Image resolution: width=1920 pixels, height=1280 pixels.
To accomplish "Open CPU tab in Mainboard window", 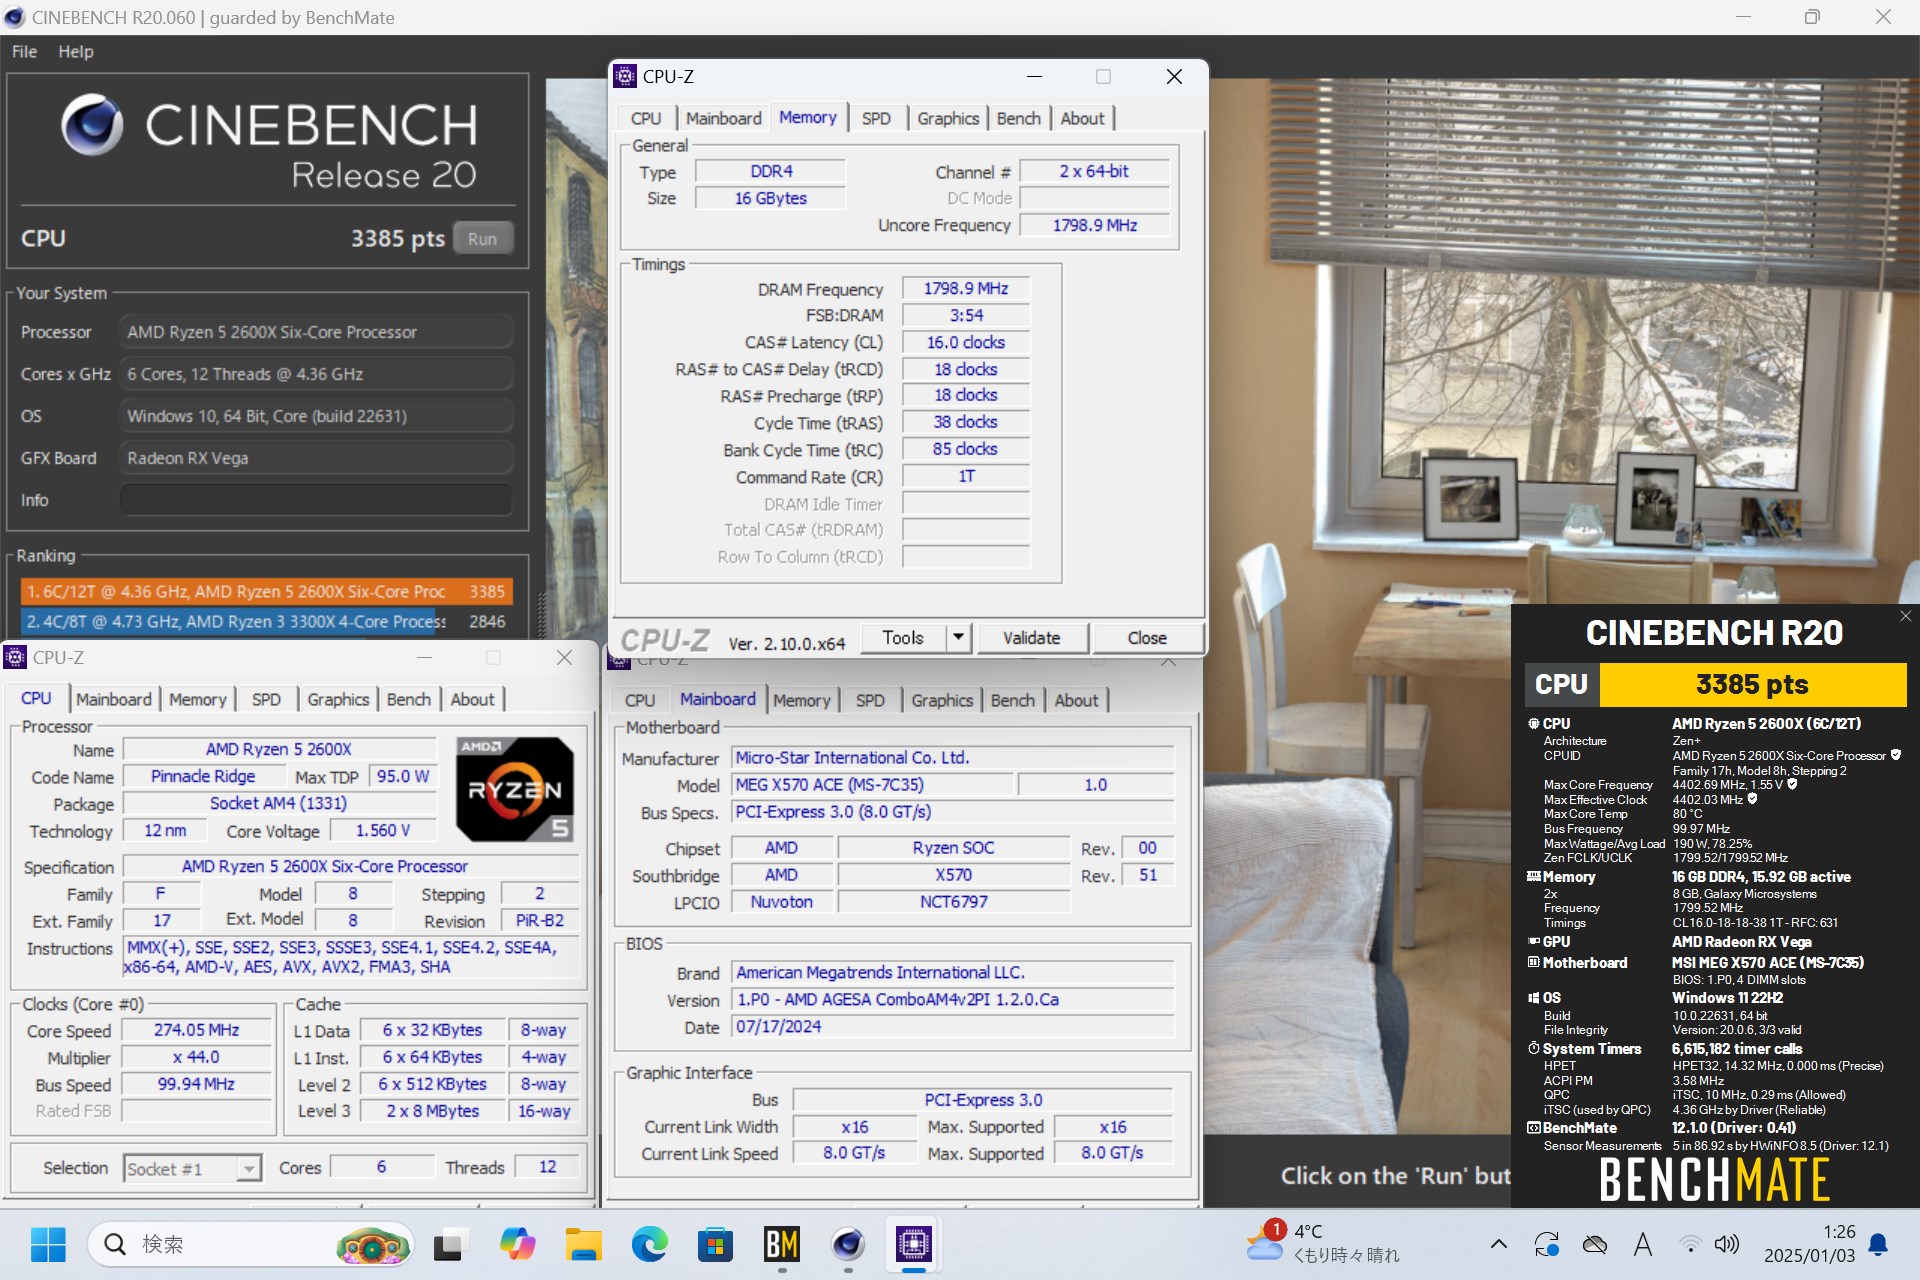I will coord(640,700).
